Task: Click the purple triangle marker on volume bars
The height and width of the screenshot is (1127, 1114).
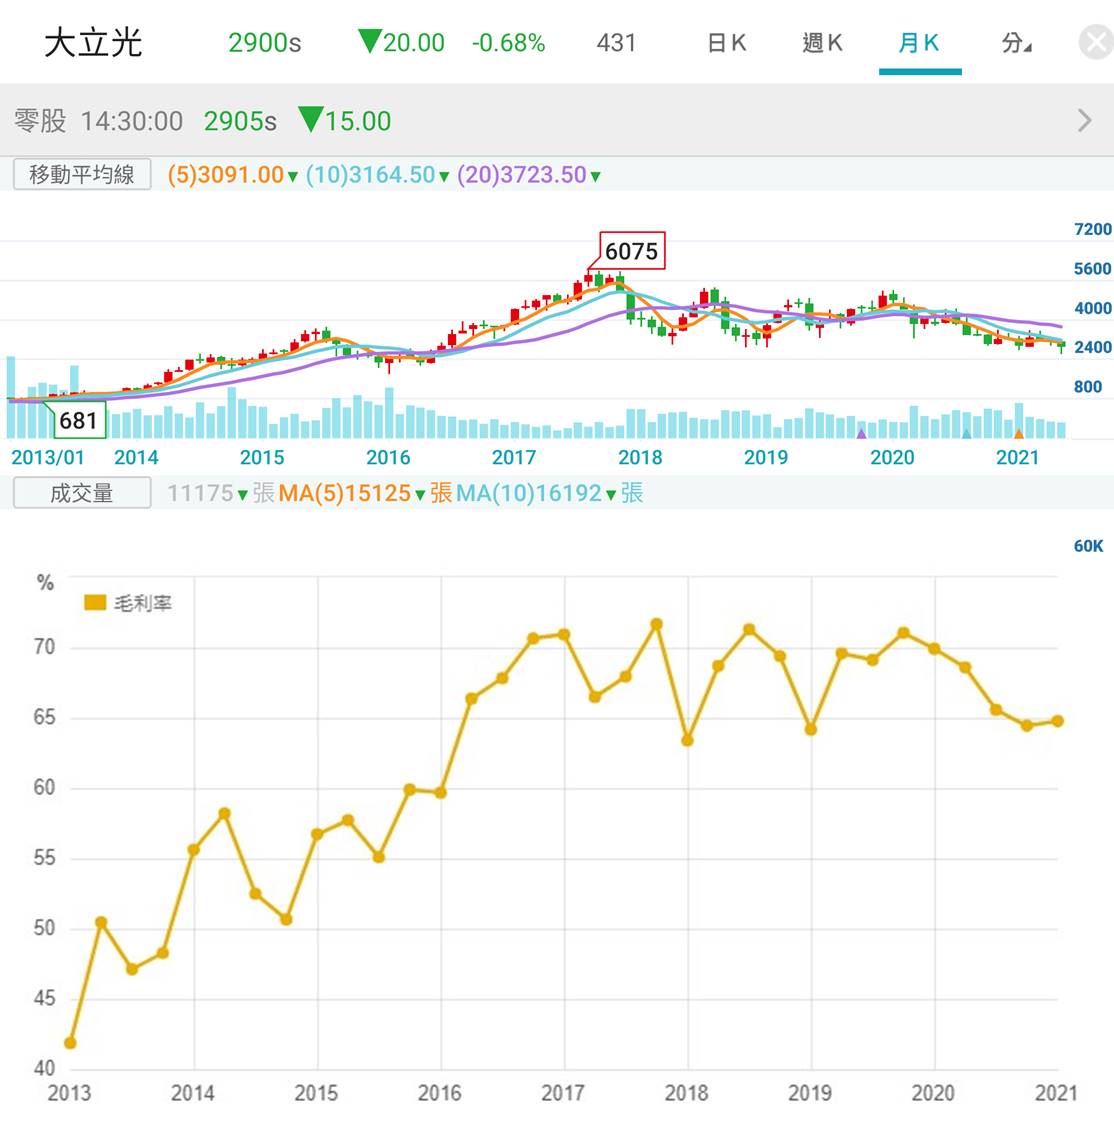Action: [862, 433]
